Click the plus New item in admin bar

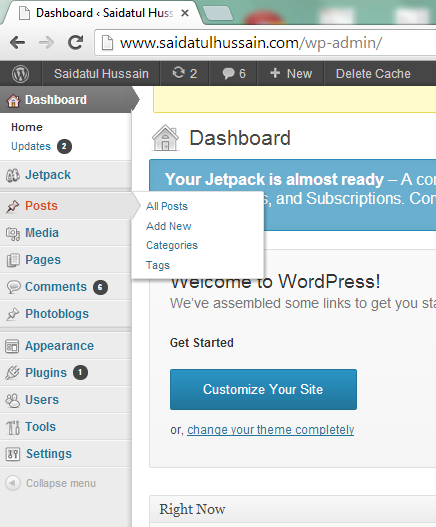coord(291,73)
